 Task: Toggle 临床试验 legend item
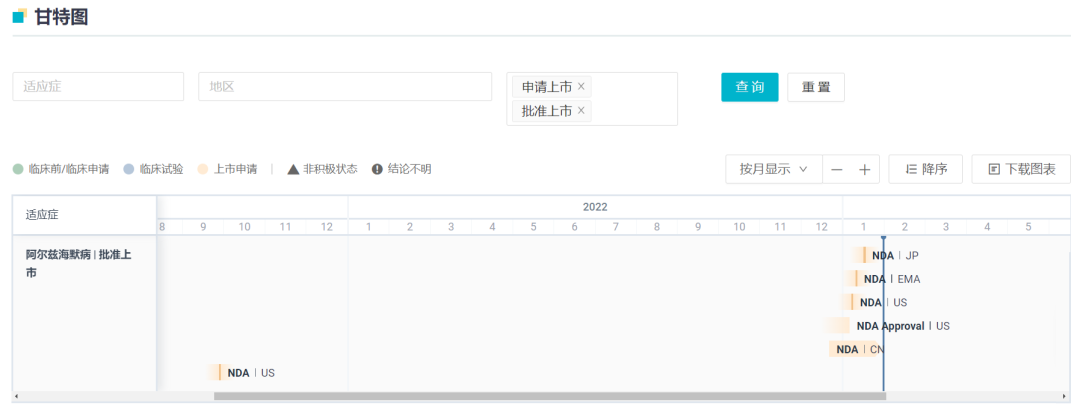pos(153,169)
